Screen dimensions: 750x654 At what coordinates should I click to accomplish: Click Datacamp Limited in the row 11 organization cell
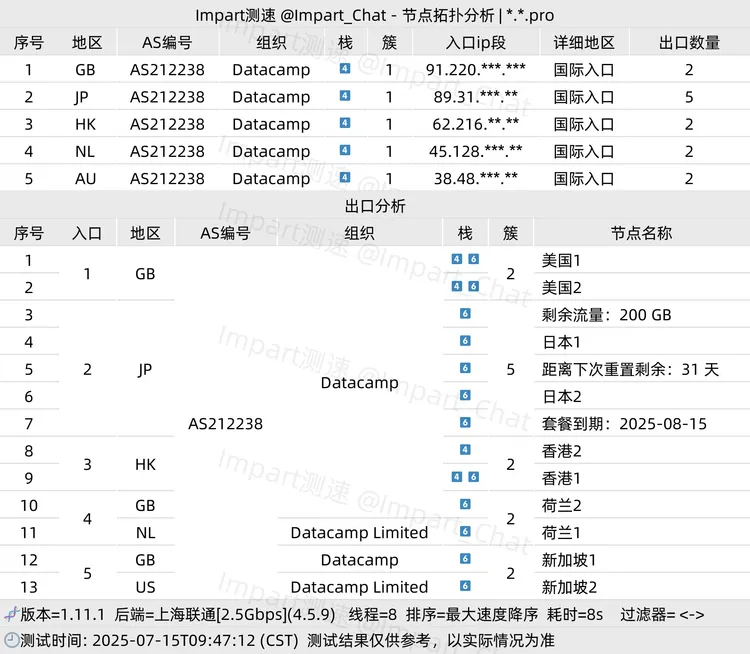(x=359, y=532)
